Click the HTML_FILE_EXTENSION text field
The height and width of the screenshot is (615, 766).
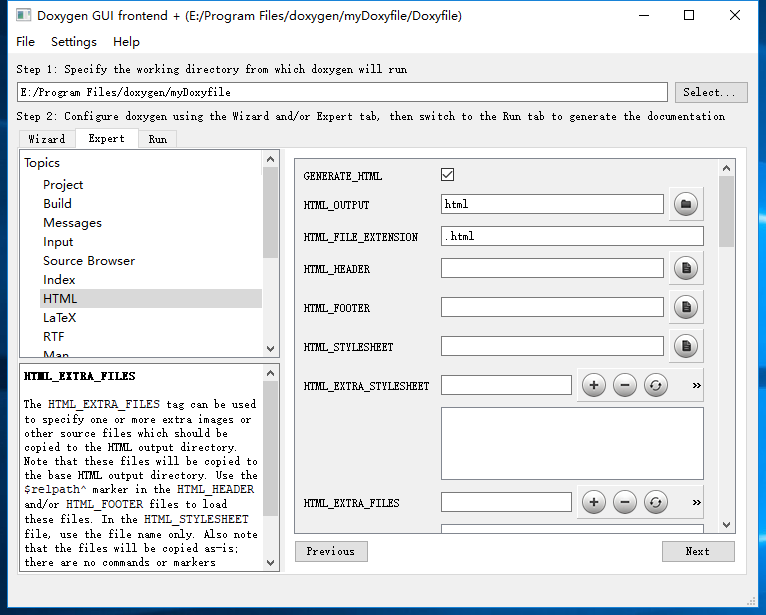click(572, 236)
